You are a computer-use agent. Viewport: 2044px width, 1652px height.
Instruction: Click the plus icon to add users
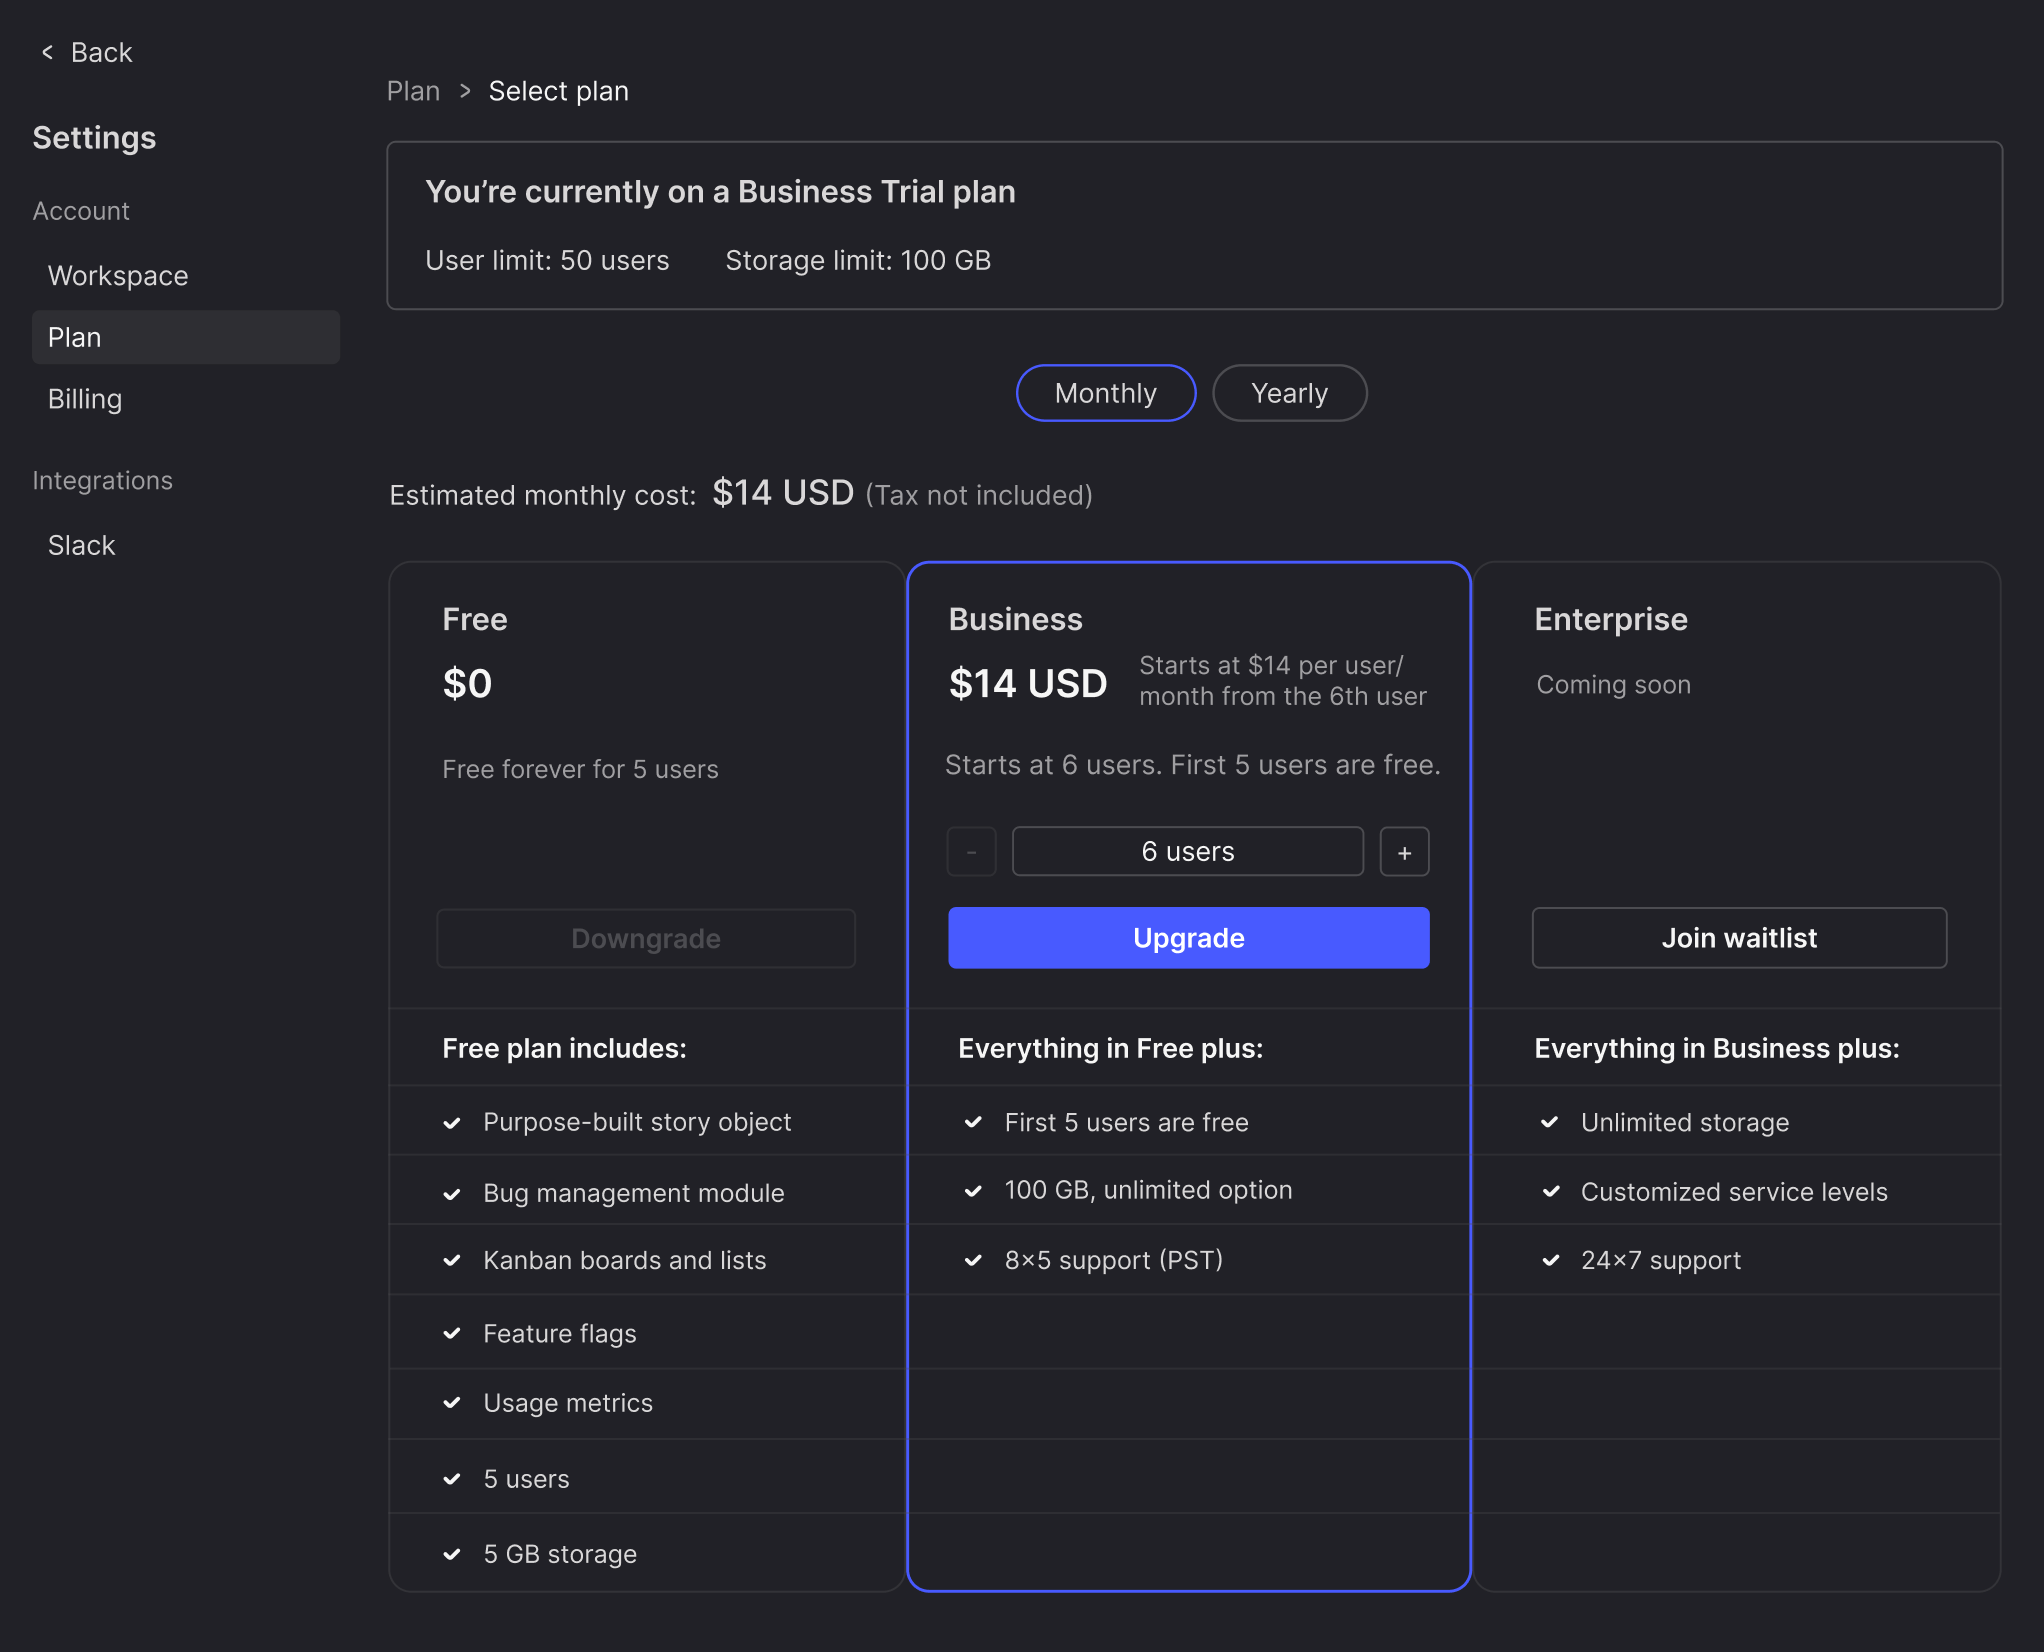click(x=1404, y=852)
